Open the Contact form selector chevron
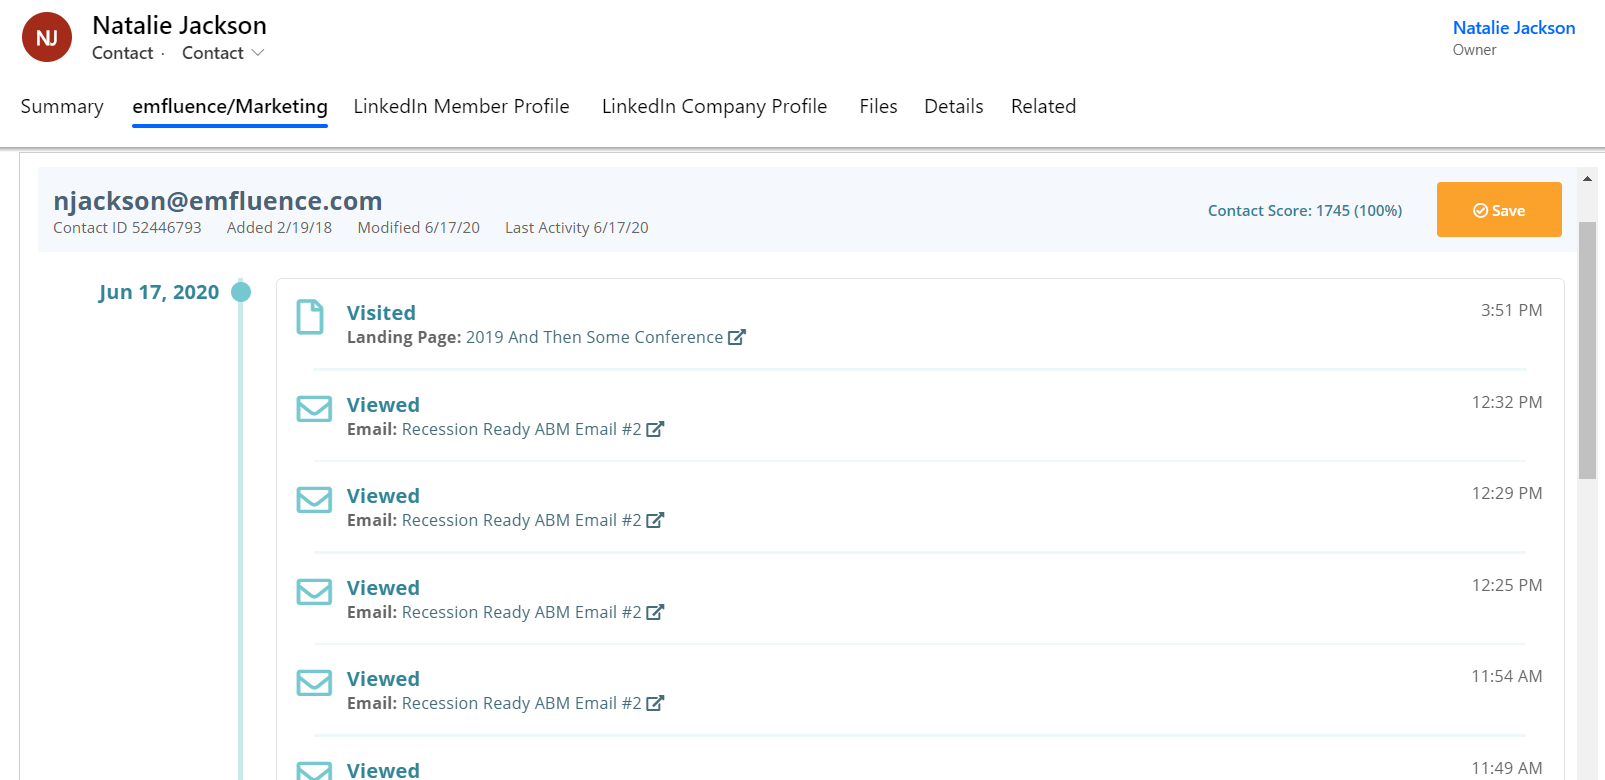 click(x=258, y=53)
